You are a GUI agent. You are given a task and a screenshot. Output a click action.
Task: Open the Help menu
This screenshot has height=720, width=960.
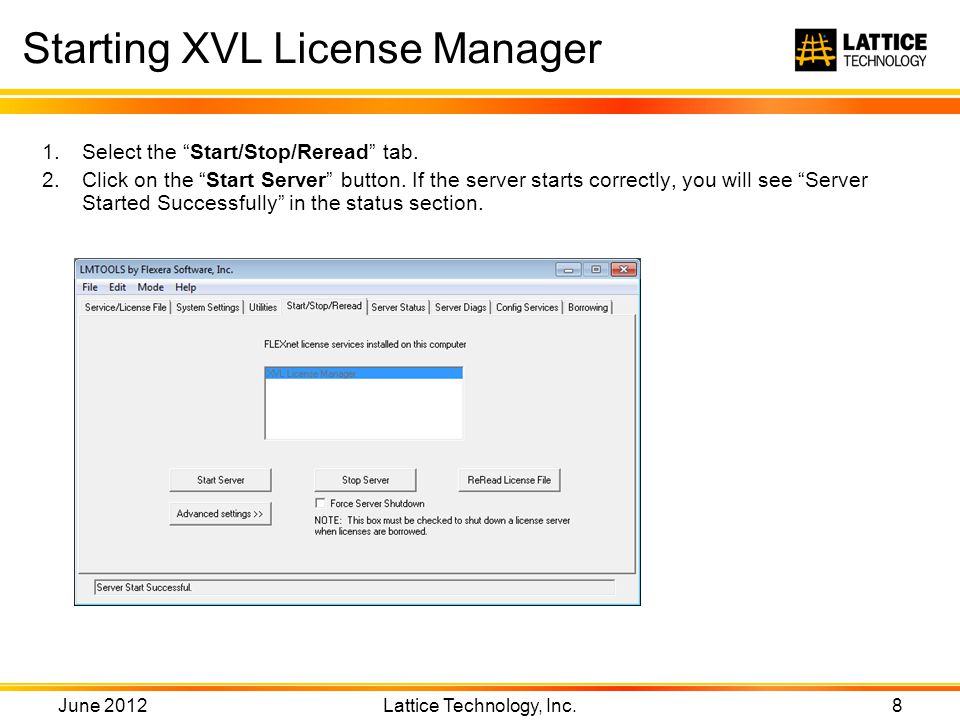click(186, 287)
